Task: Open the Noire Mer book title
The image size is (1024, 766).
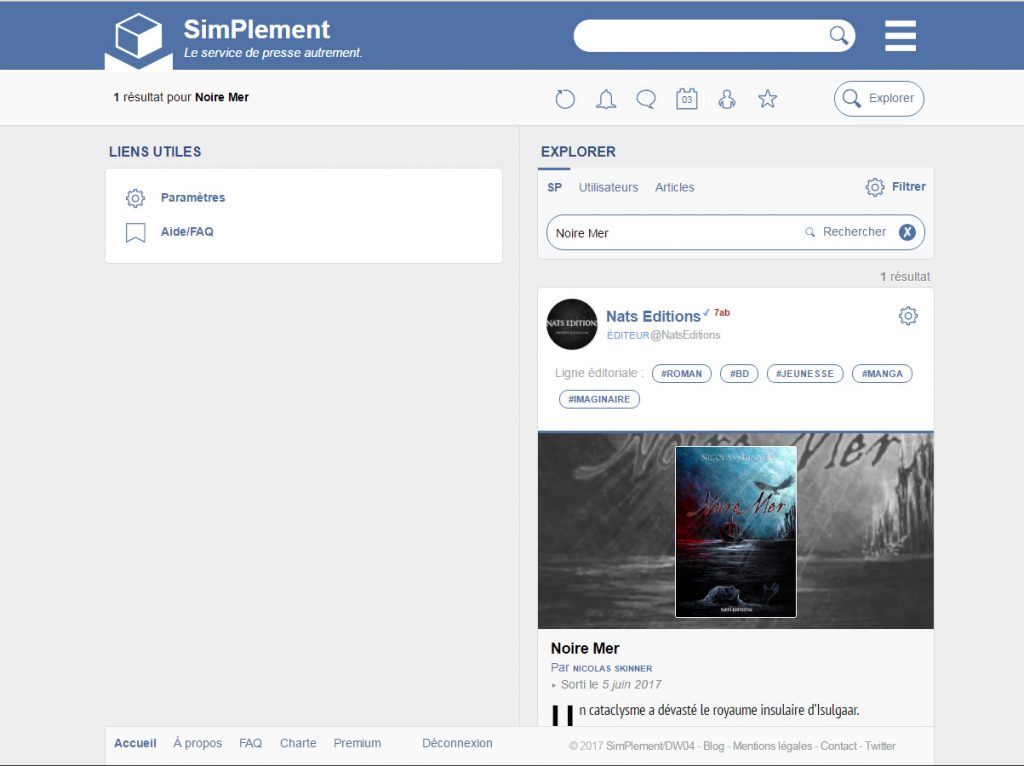Action: 585,648
